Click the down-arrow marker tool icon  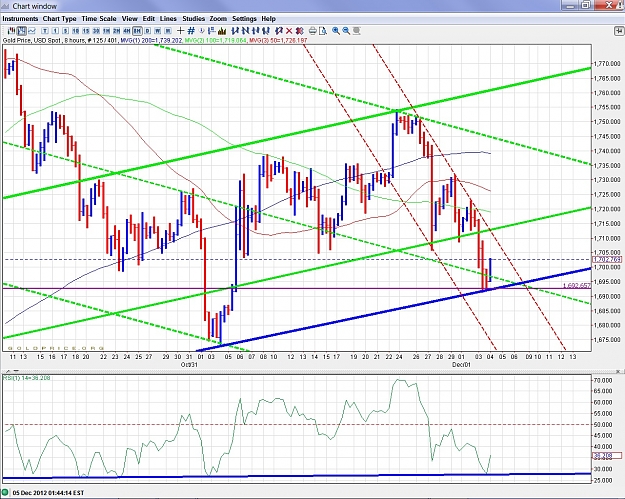[201, 31]
